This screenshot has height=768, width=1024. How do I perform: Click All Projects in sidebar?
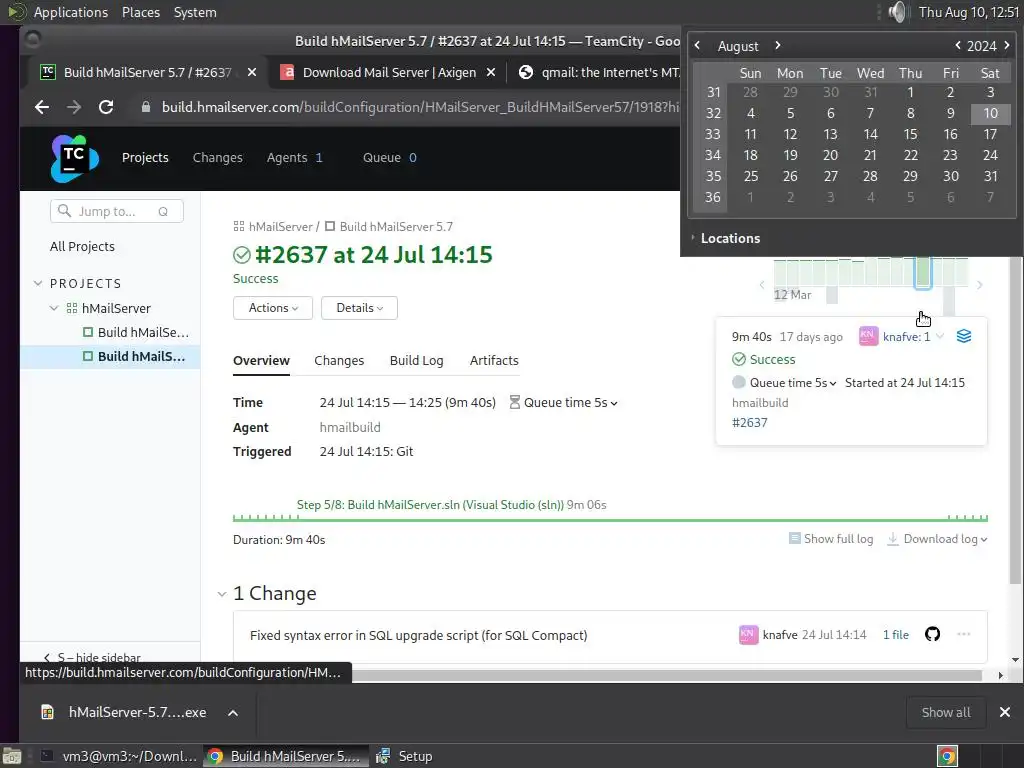click(82, 246)
